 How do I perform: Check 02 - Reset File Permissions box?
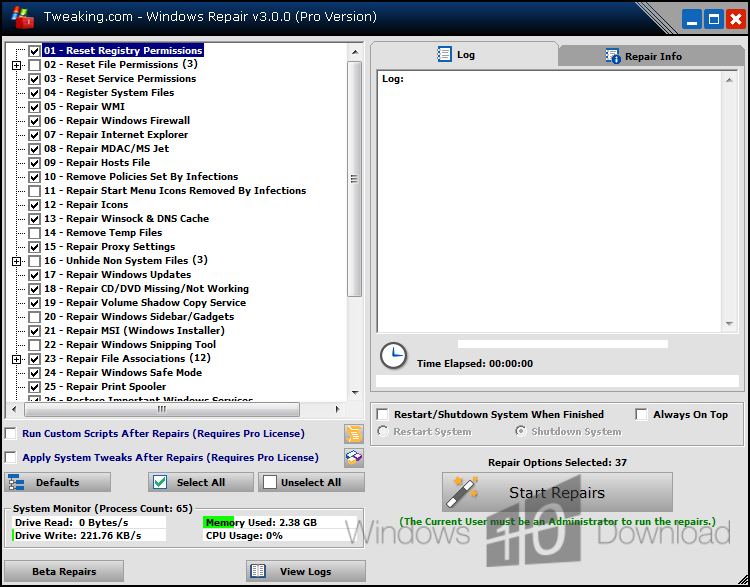tap(34, 65)
